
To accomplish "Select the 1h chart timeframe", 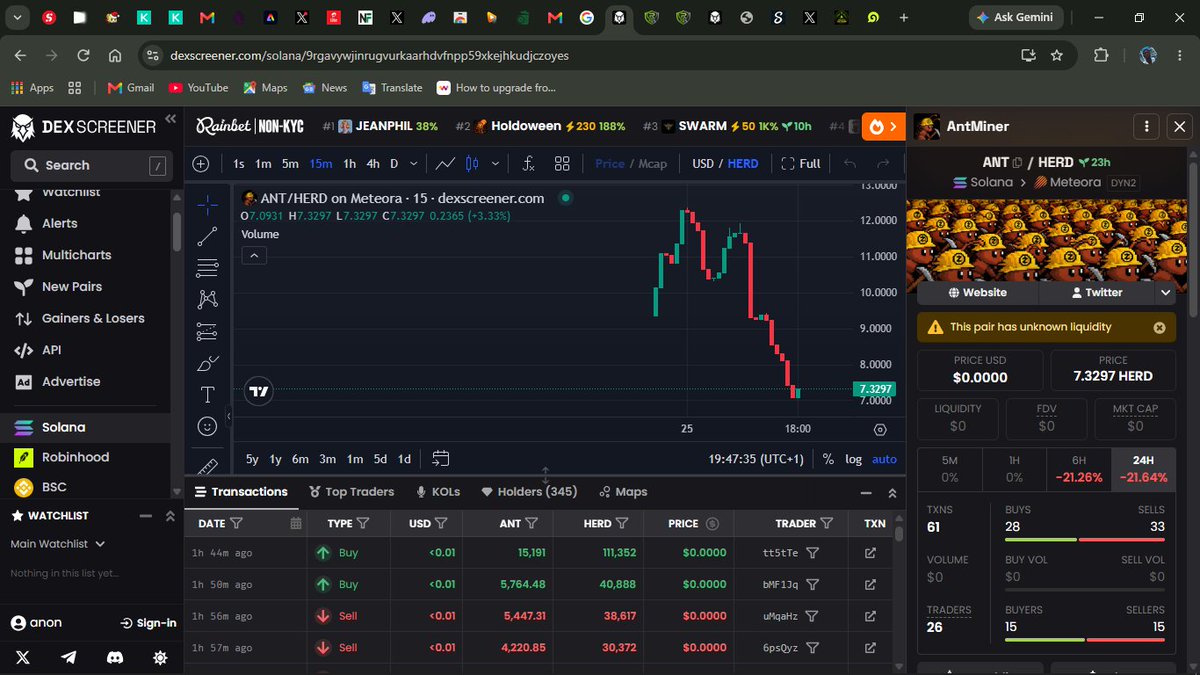I will [x=349, y=164].
